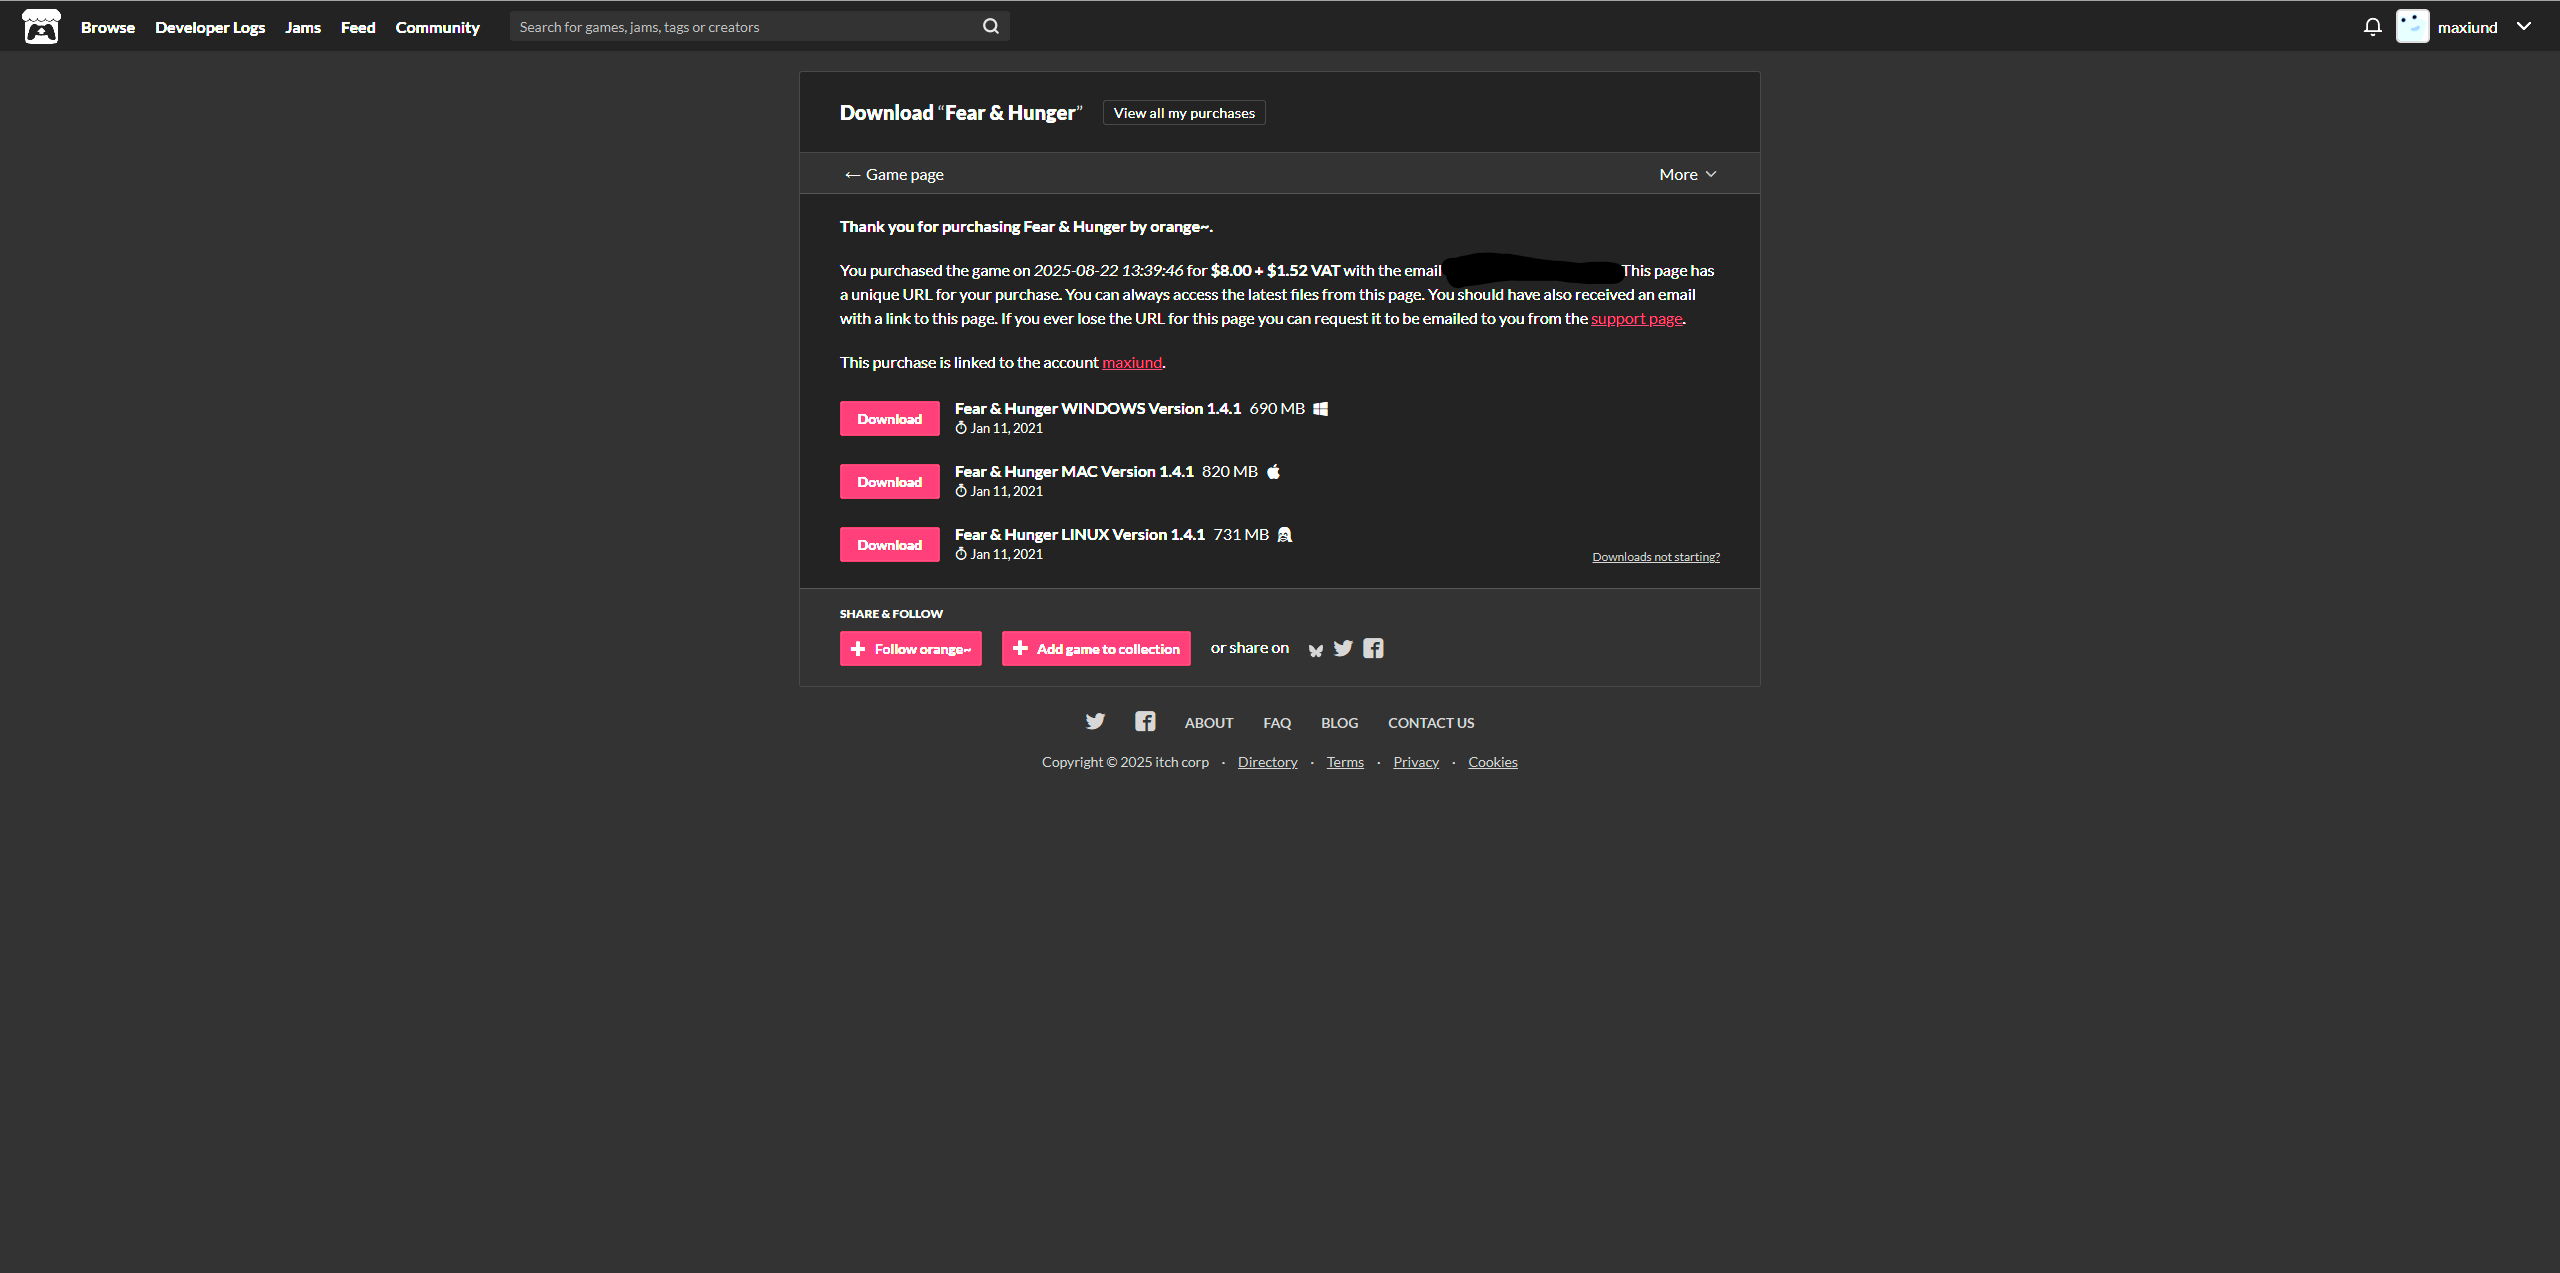Open footer Facebook icon
The width and height of the screenshot is (2560, 1273).
pyautogui.click(x=1145, y=721)
